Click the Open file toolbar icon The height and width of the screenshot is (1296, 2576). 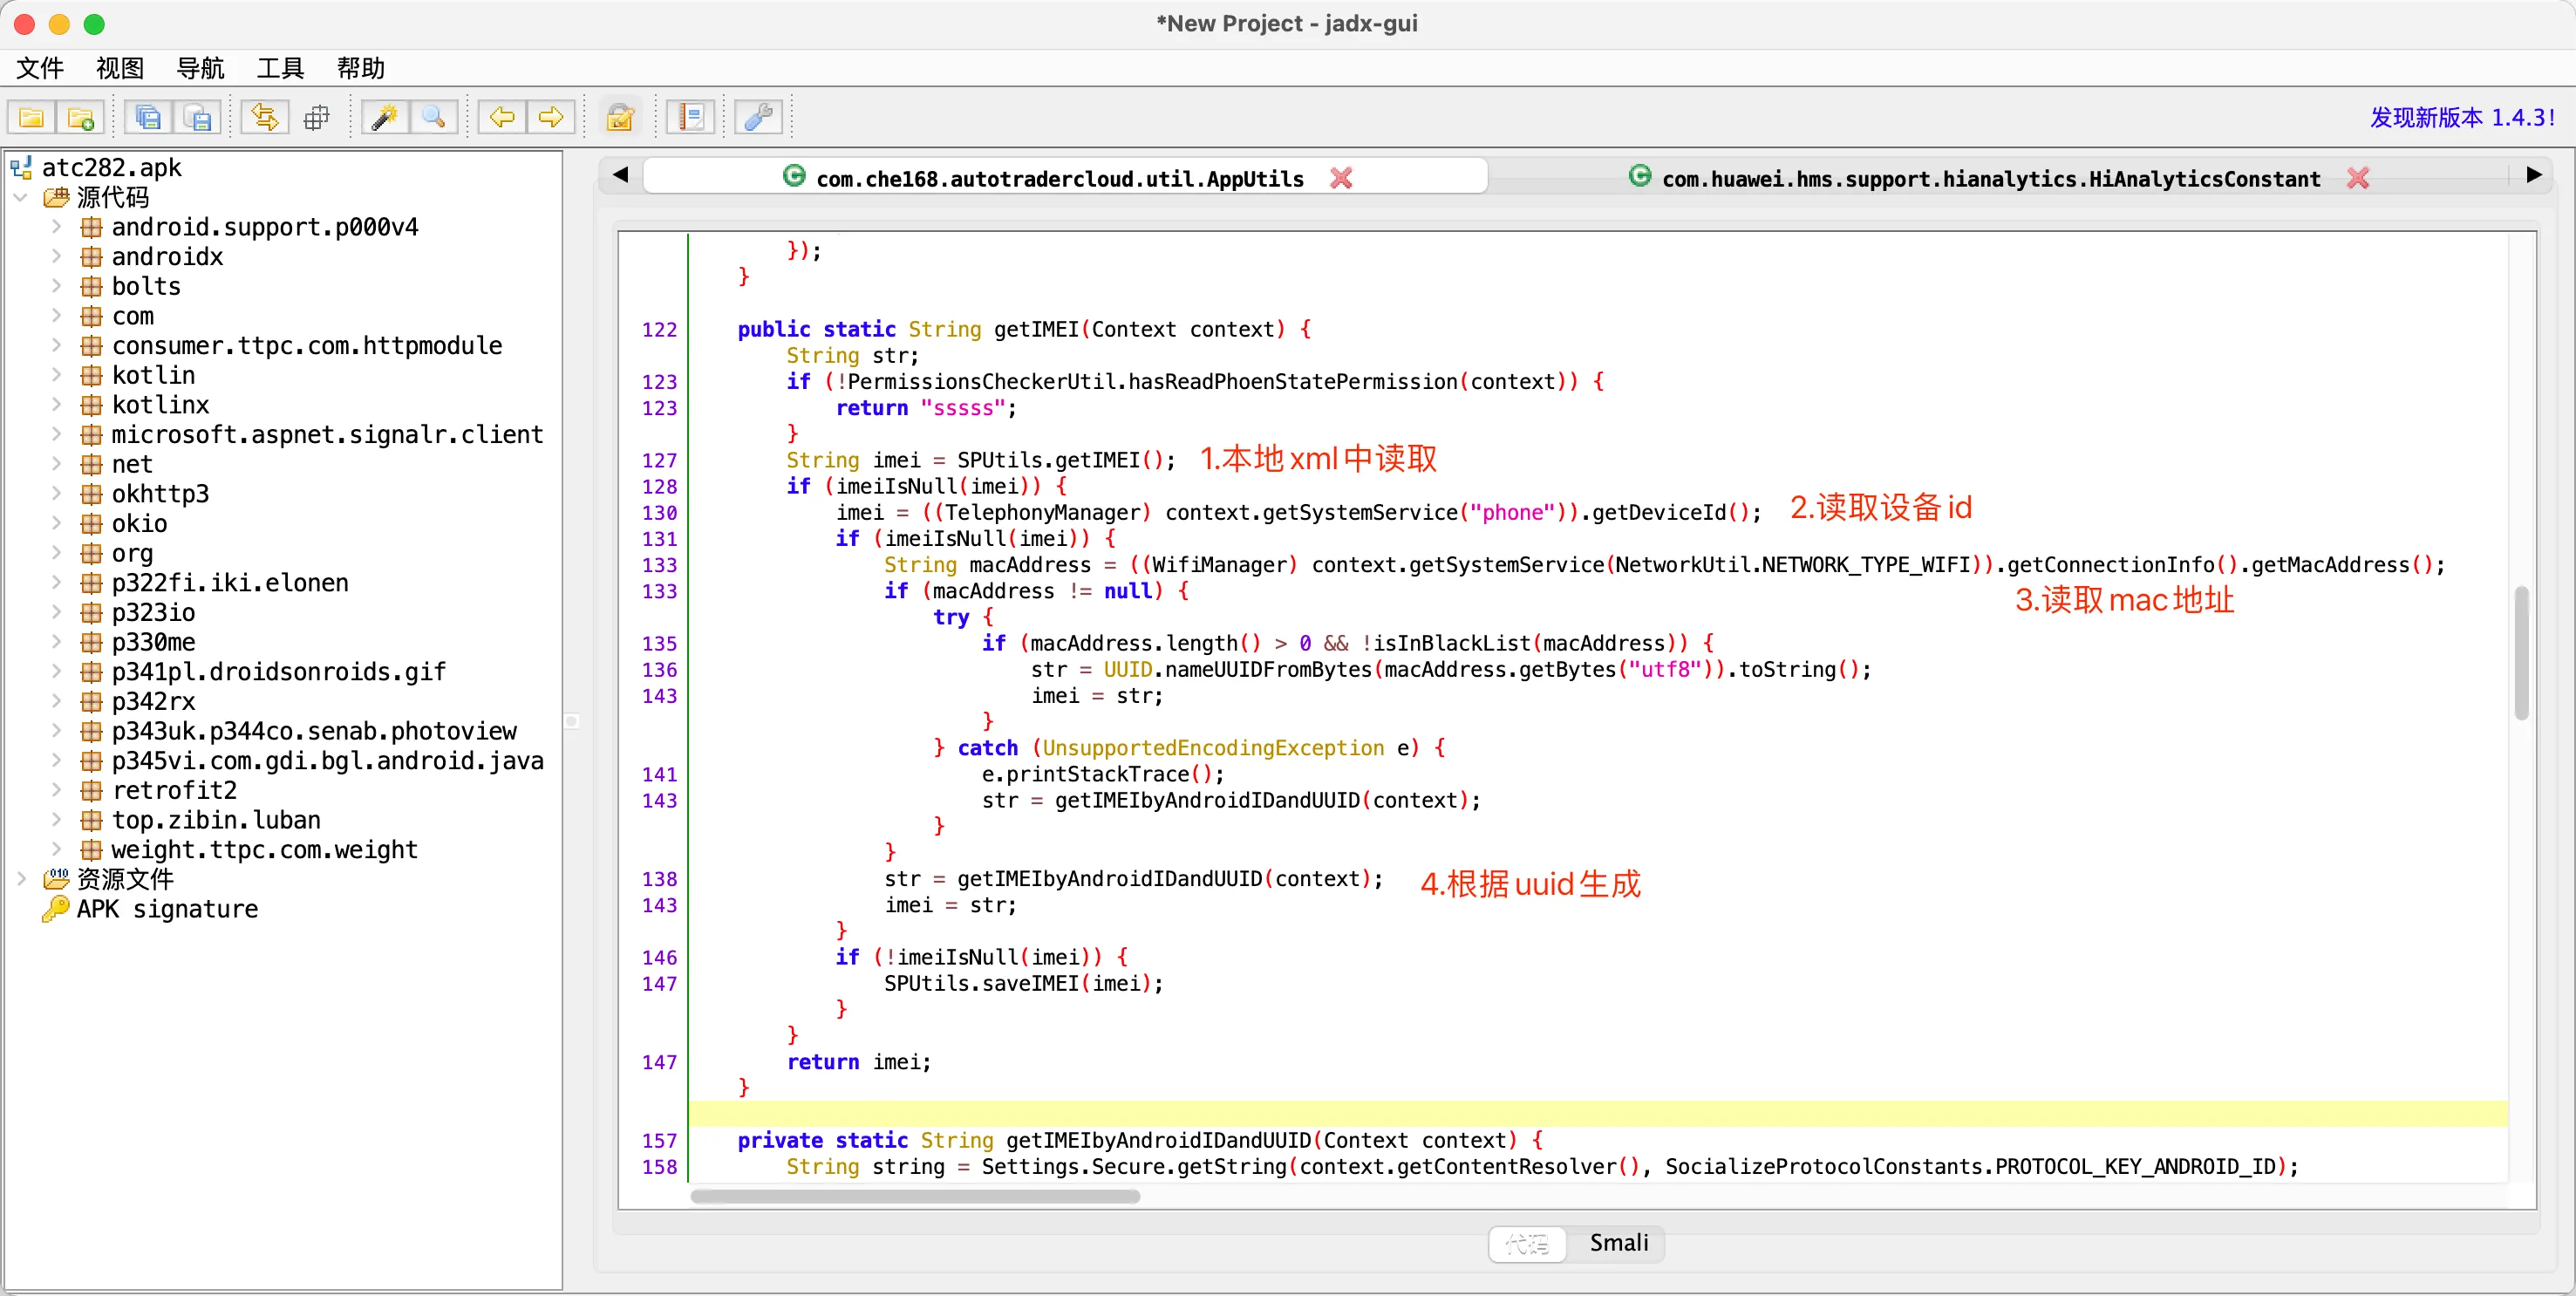coord(32,118)
